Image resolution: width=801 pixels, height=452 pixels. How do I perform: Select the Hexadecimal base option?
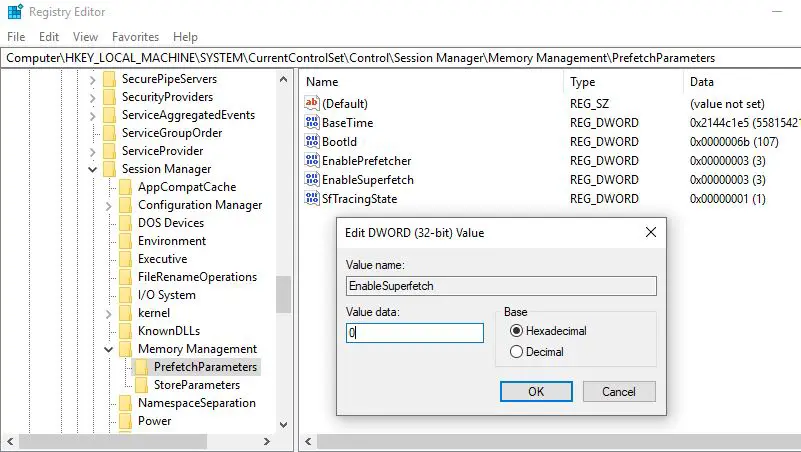(548, 330)
